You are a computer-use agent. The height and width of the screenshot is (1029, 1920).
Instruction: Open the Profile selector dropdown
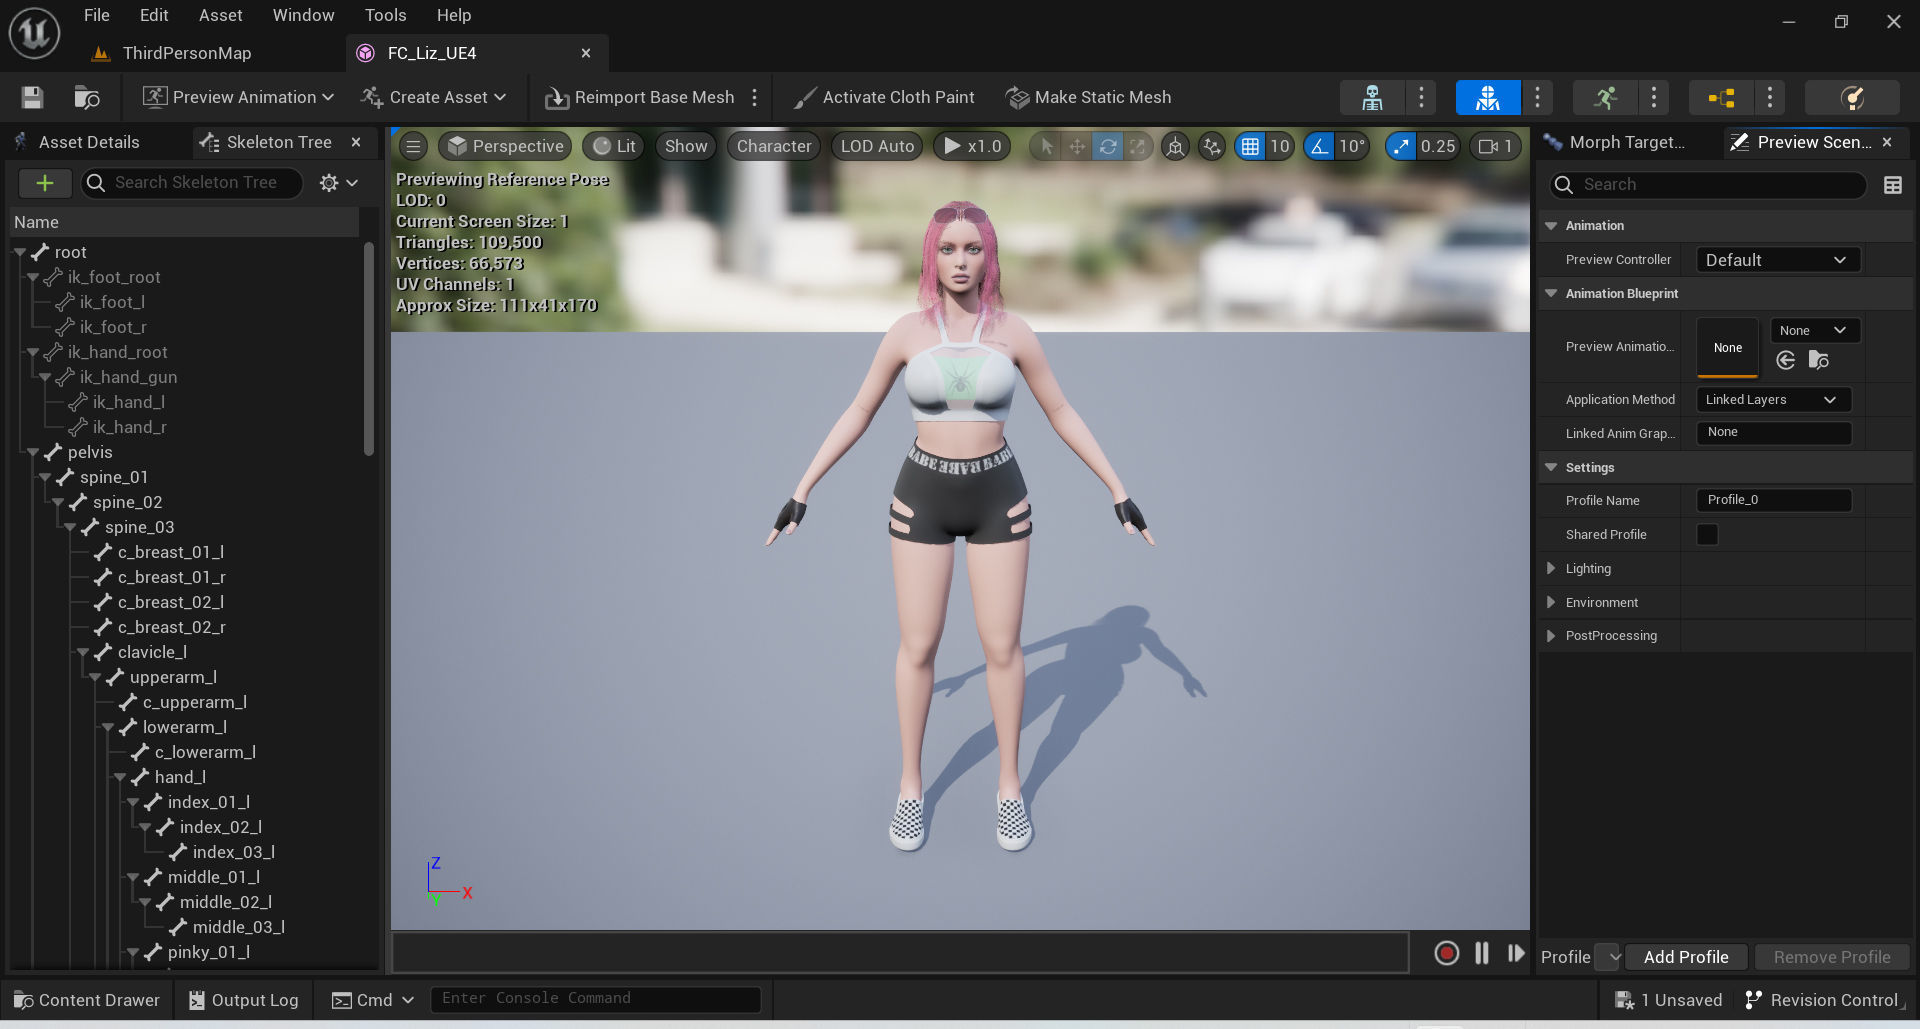click(x=1608, y=957)
